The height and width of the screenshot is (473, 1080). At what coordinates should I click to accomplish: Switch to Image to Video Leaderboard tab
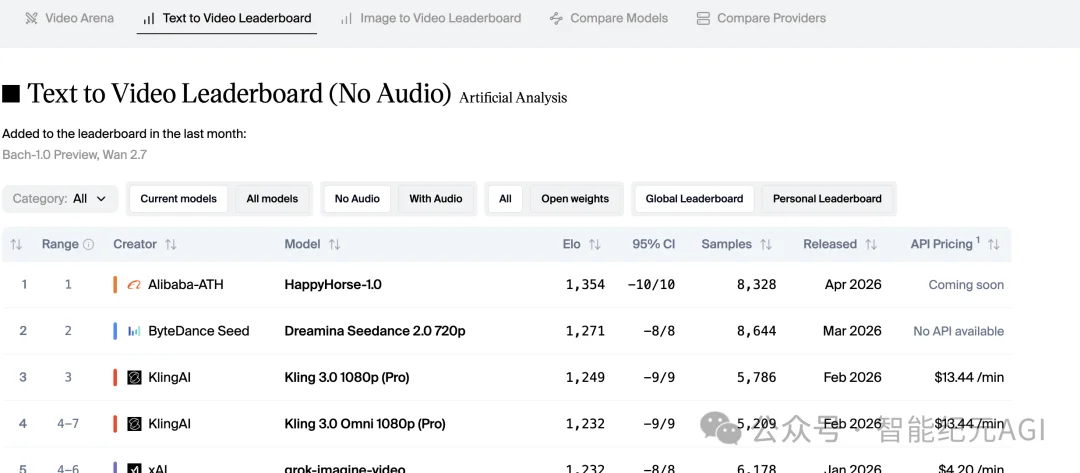(x=431, y=18)
